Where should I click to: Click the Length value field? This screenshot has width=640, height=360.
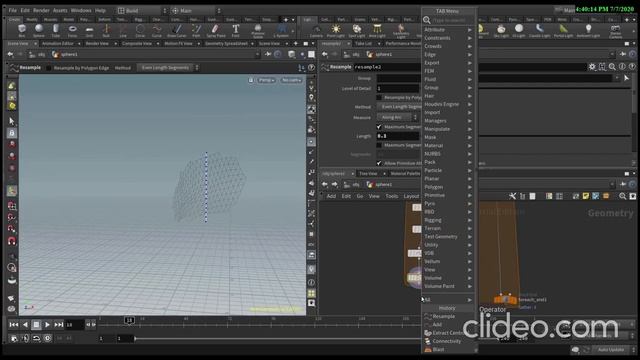(x=398, y=136)
